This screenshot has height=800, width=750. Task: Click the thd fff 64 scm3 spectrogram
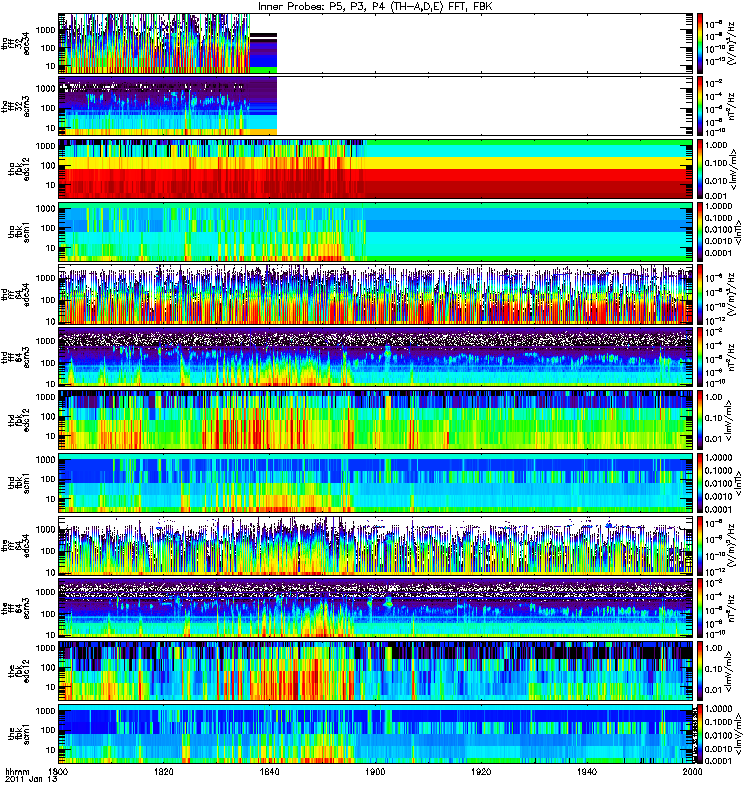tap(376, 357)
